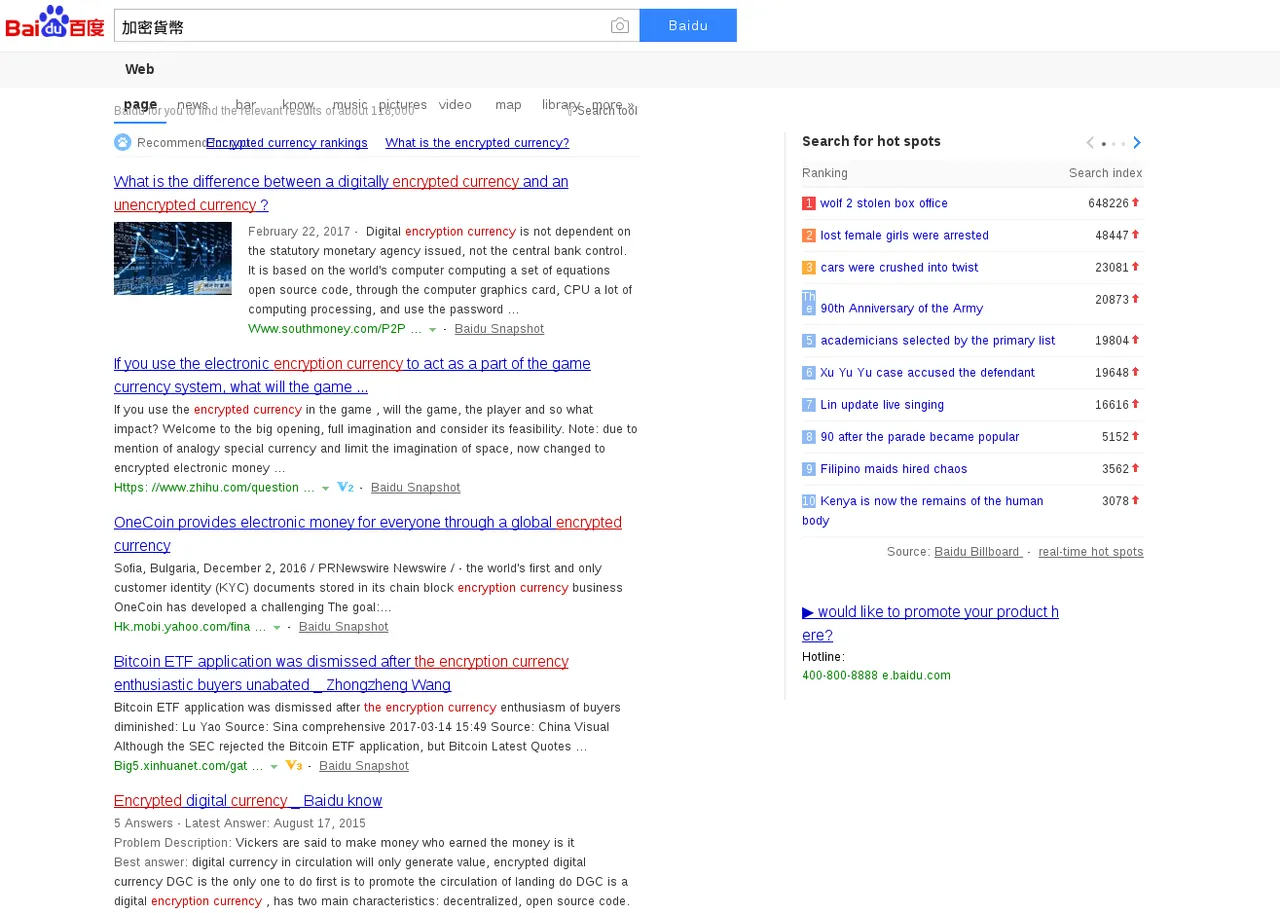The image size is (1280, 913).
Task: Open hot spot 90 after the parade
Action: click(920, 437)
